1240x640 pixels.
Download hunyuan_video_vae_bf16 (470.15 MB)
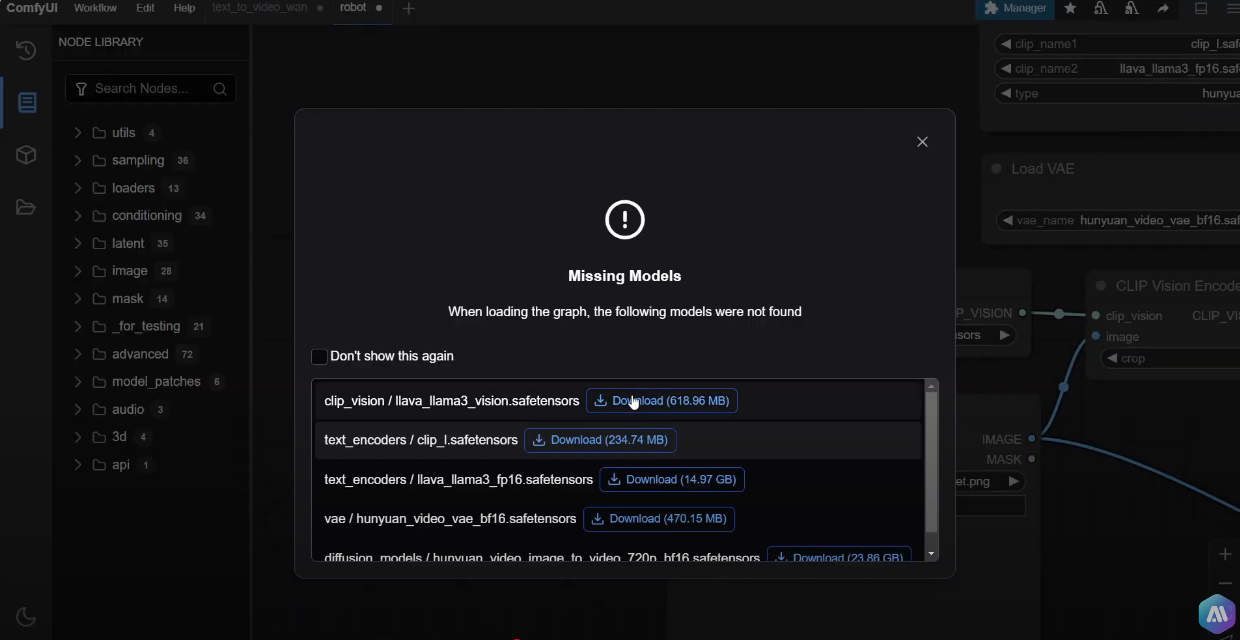coord(659,519)
